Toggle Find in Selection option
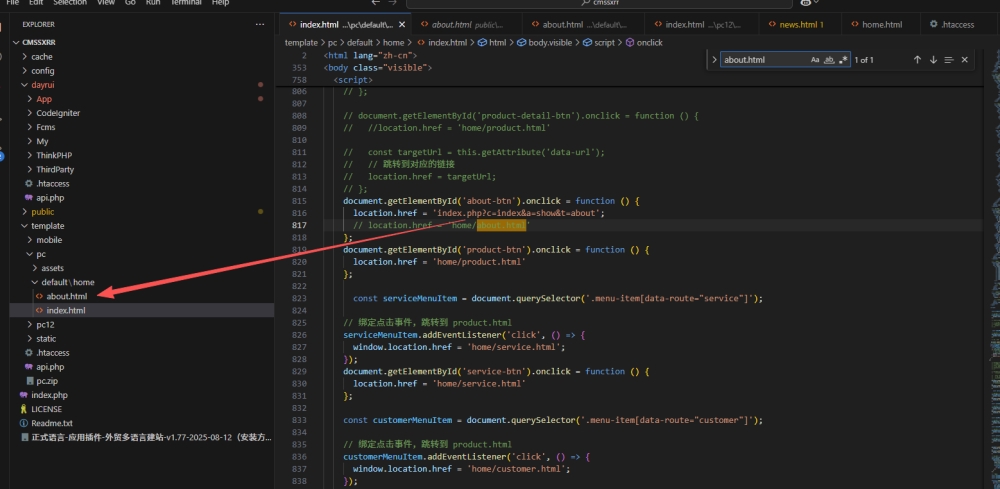Viewport: 1000px width, 489px height. click(949, 60)
